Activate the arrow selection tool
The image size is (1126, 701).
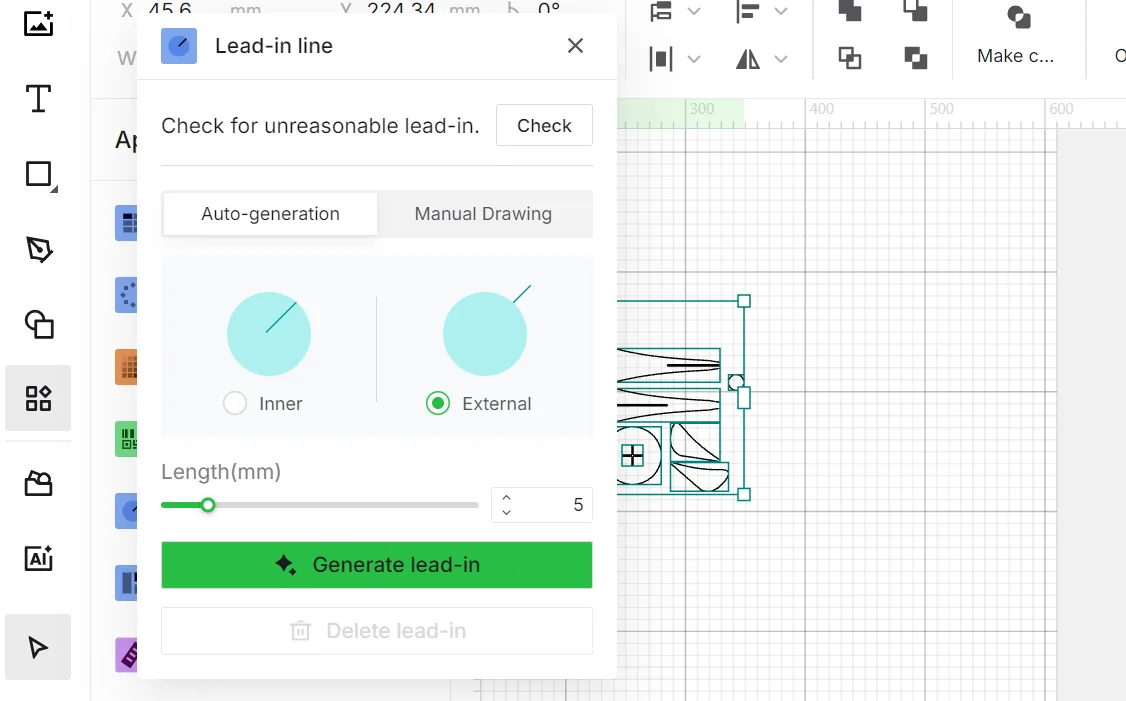38,647
